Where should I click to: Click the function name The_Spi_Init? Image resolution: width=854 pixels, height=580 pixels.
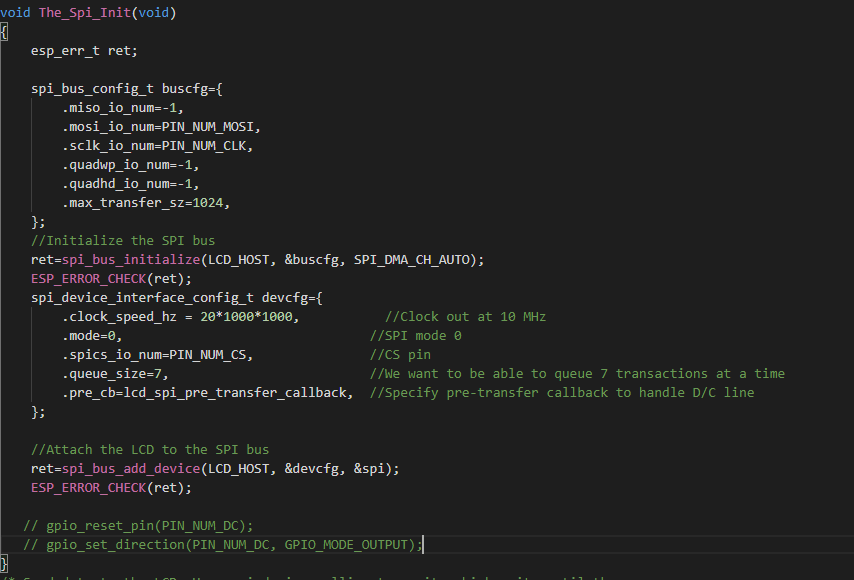85,13
